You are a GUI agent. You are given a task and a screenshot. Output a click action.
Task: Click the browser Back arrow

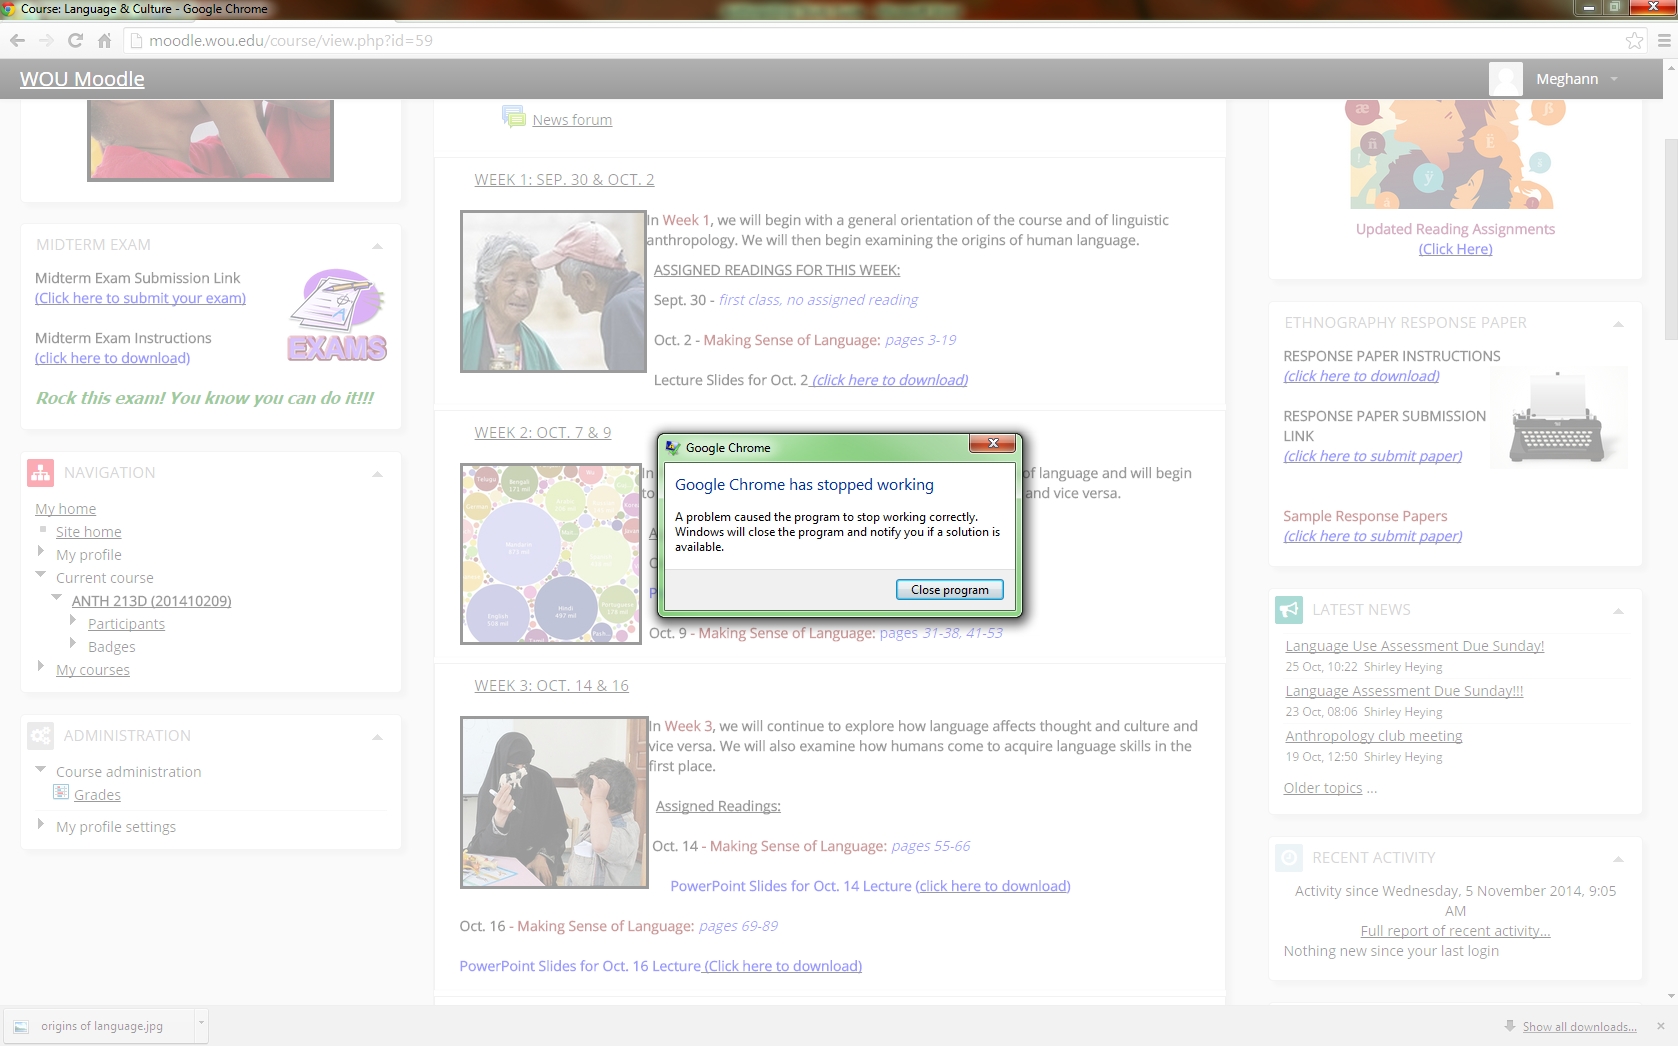17,41
